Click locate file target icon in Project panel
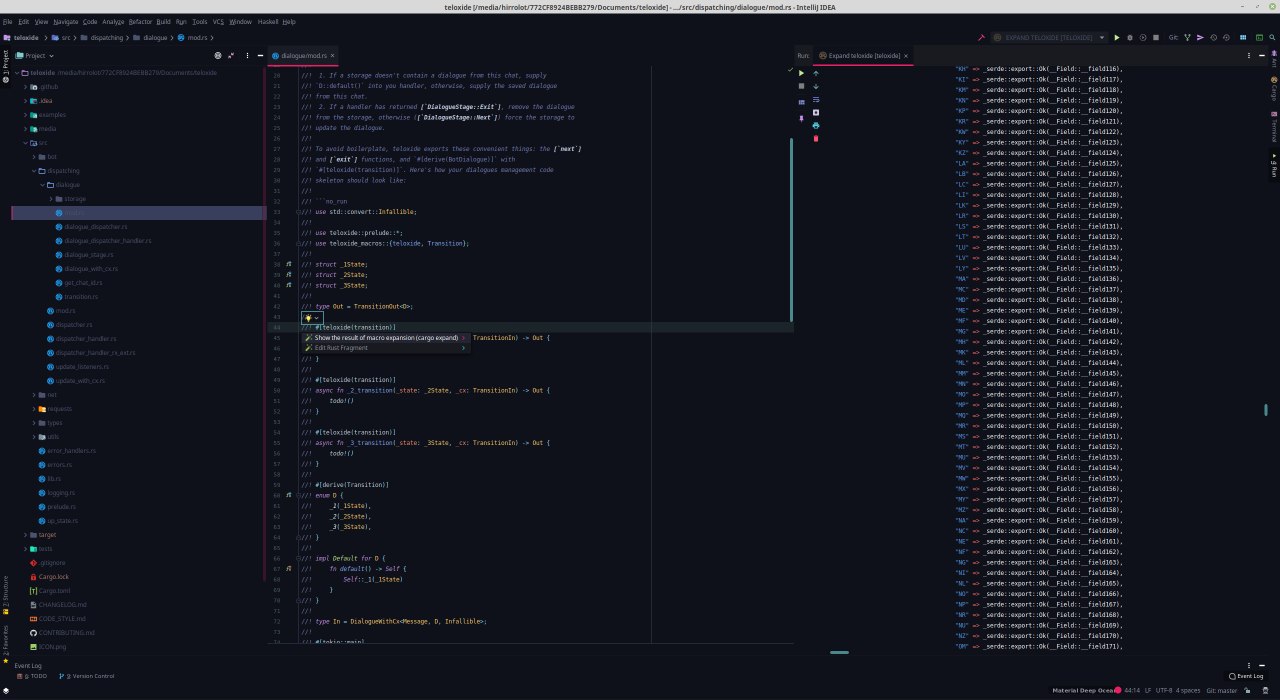 coord(218,56)
